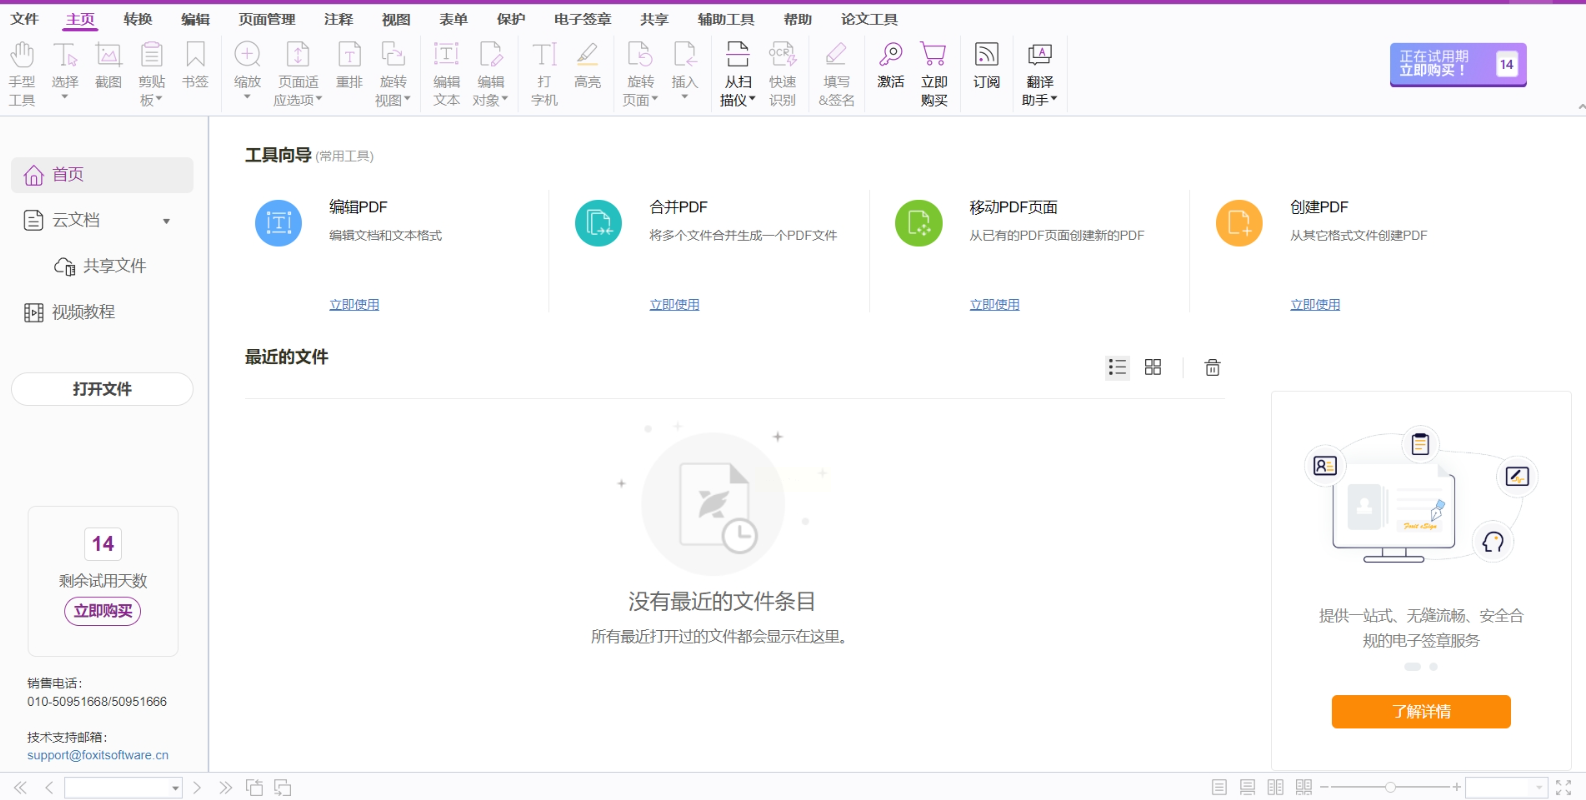The image size is (1586, 800).
Task: Click the zoom slider handle
Action: (1390, 788)
